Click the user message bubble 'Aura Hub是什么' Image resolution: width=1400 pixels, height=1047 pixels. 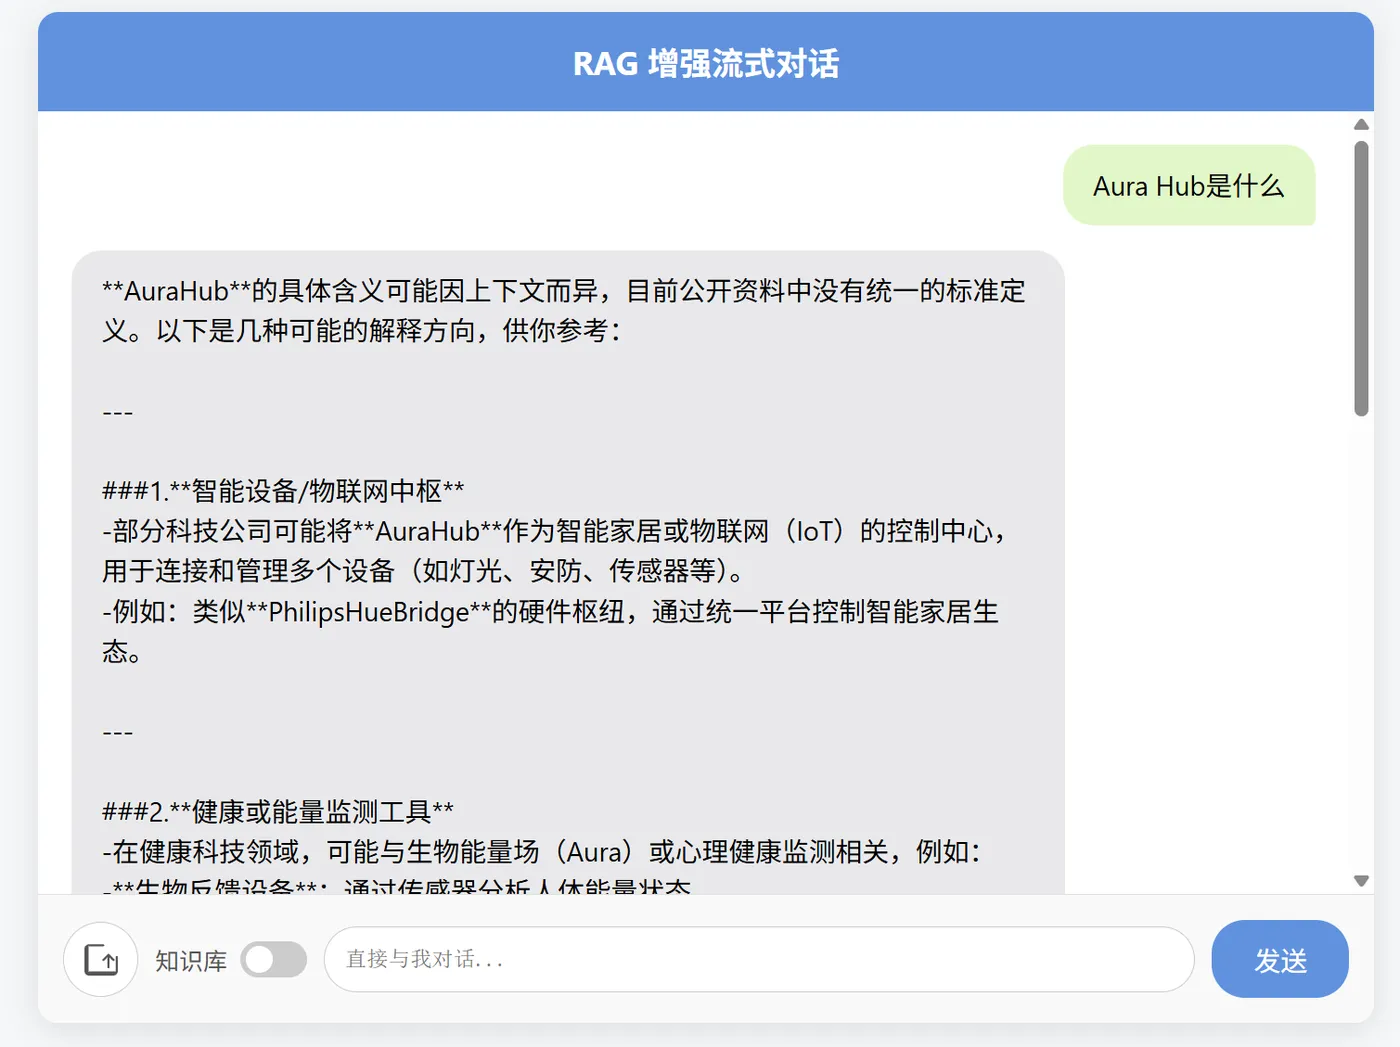tap(1189, 186)
